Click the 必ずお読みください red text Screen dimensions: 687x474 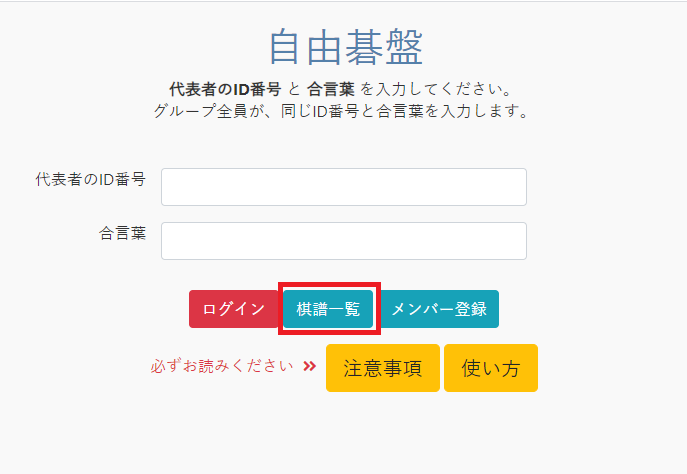(222, 366)
